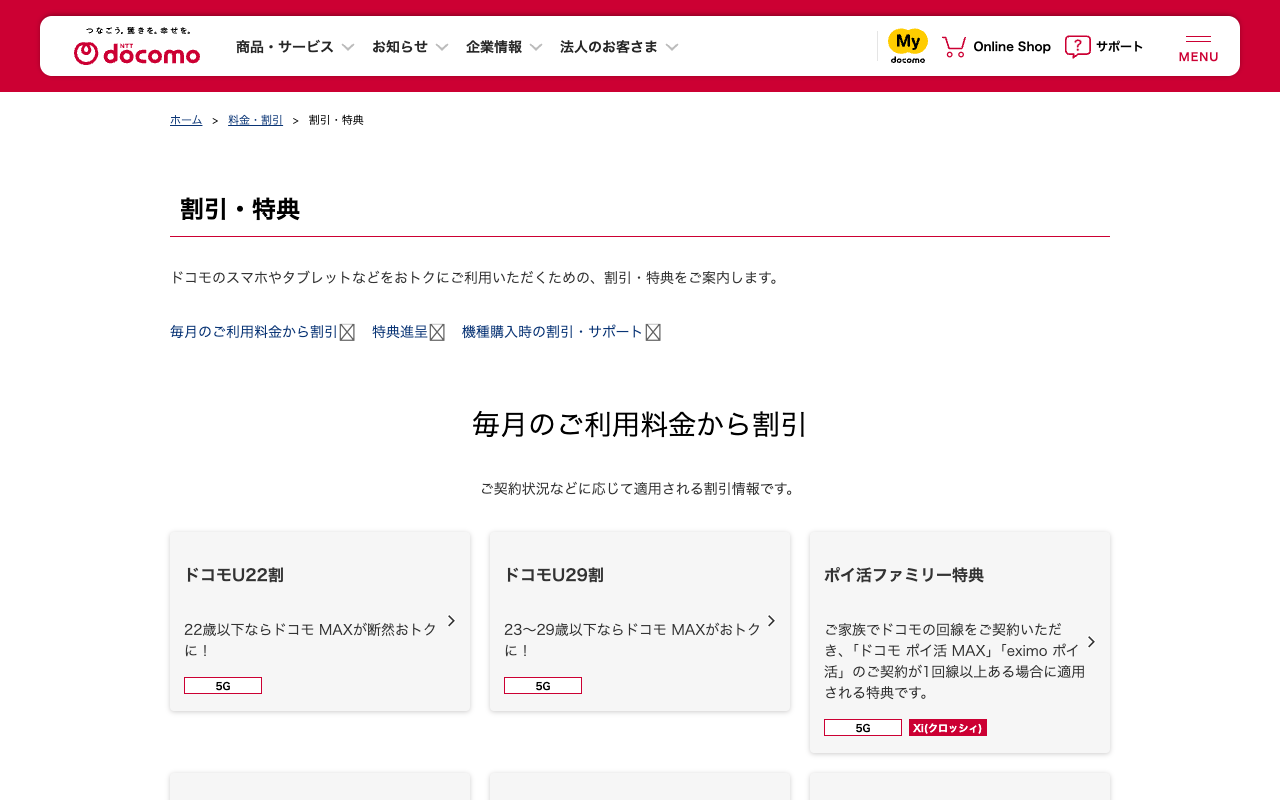
Task: Jump to 特典進呈 section
Action: (x=400, y=332)
